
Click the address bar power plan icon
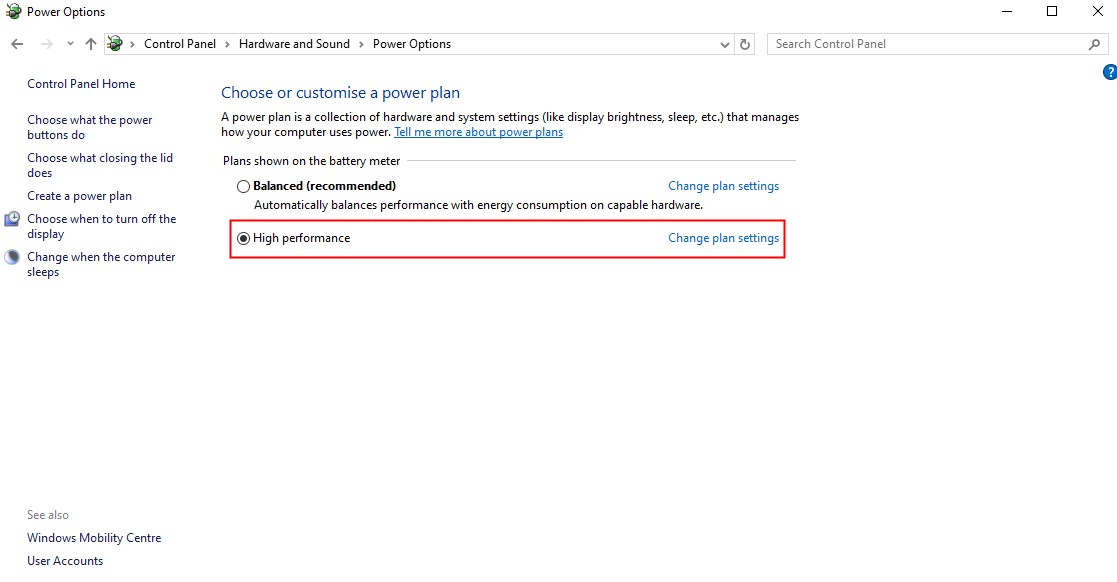pos(116,44)
